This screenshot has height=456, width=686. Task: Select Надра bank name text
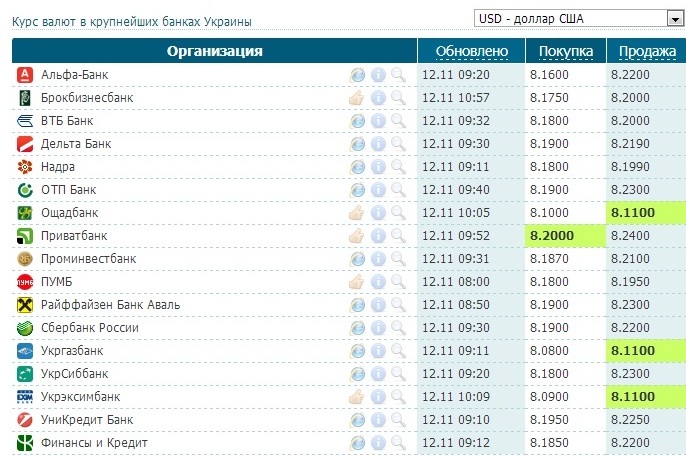58,167
